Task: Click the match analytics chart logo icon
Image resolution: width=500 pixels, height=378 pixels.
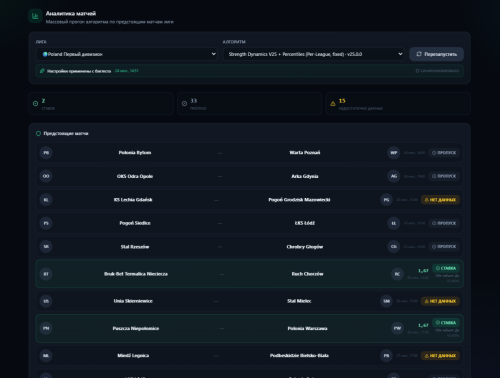Action: 35,16
